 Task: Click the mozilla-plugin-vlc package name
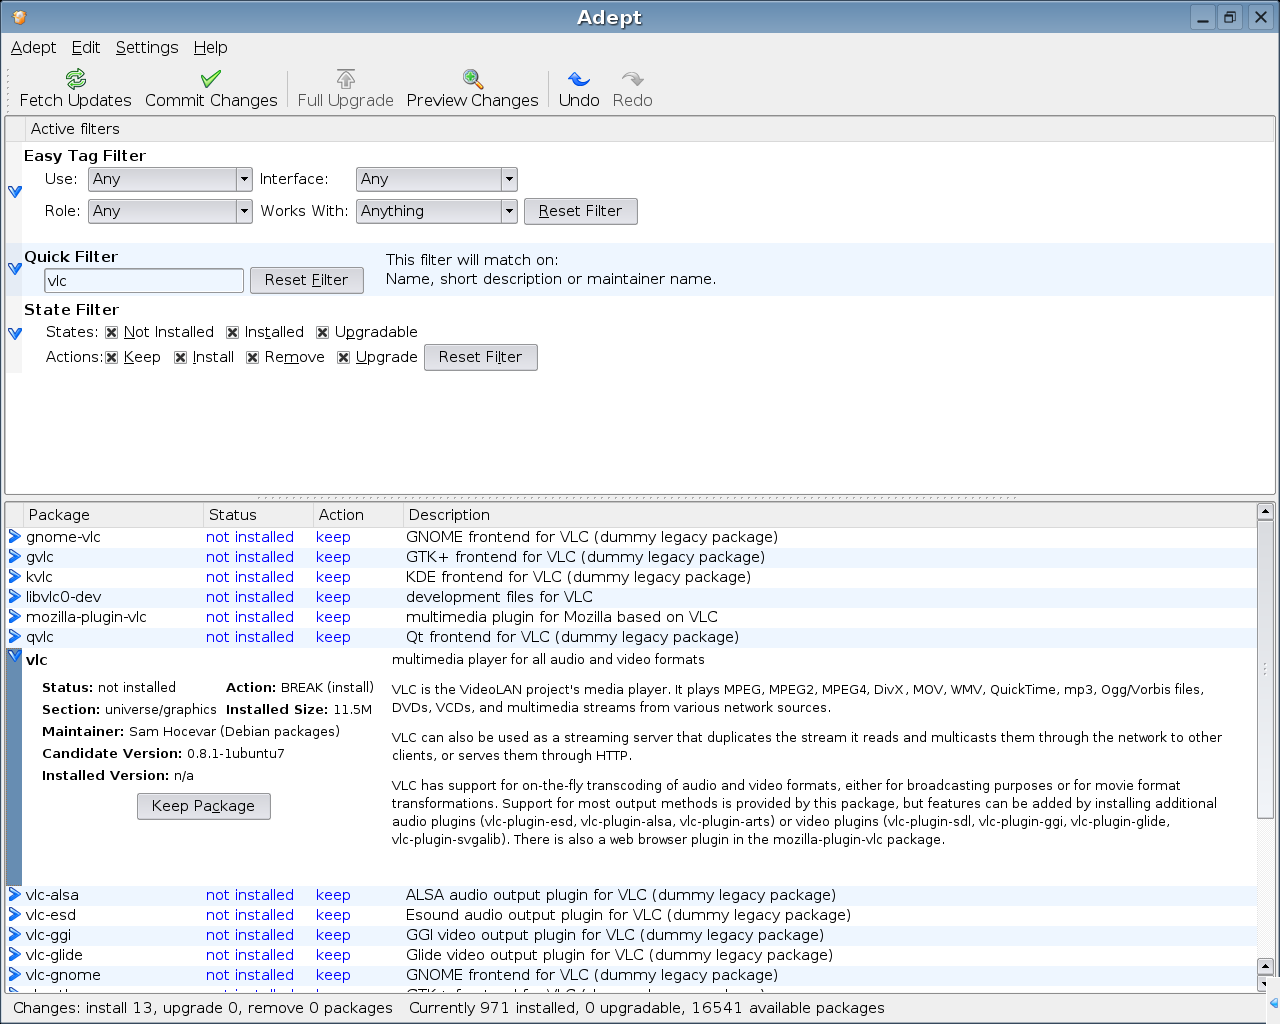pyautogui.click(x=86, y=617)
